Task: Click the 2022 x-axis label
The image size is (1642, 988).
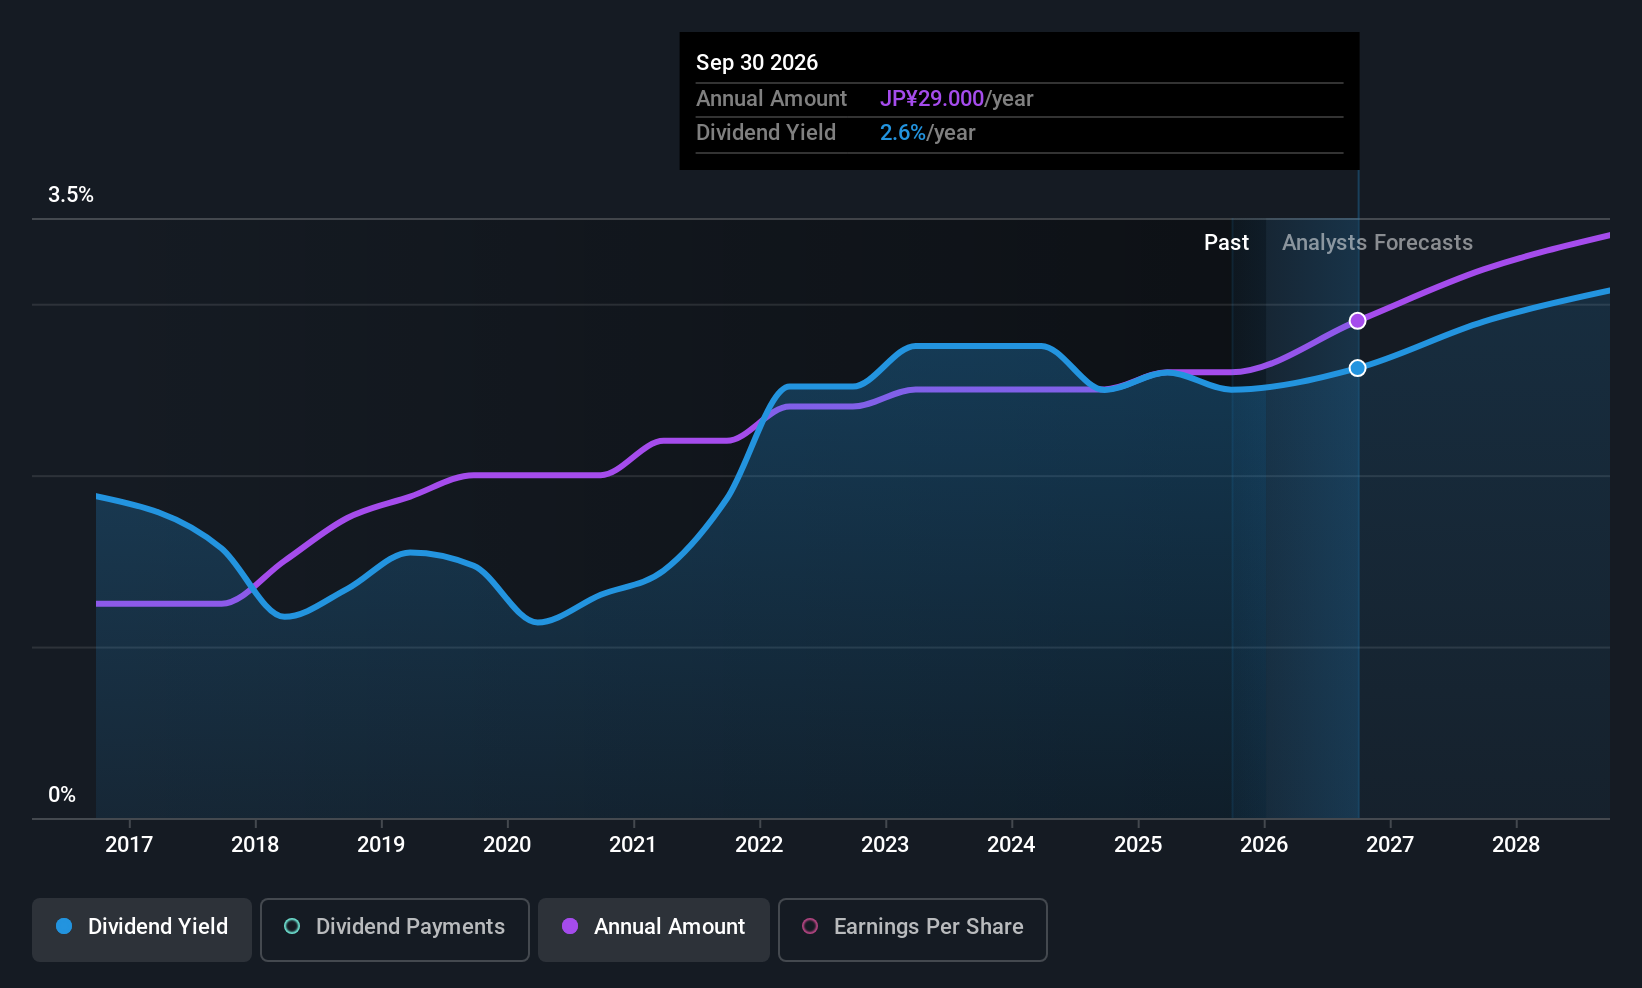Action: [759, 844]
